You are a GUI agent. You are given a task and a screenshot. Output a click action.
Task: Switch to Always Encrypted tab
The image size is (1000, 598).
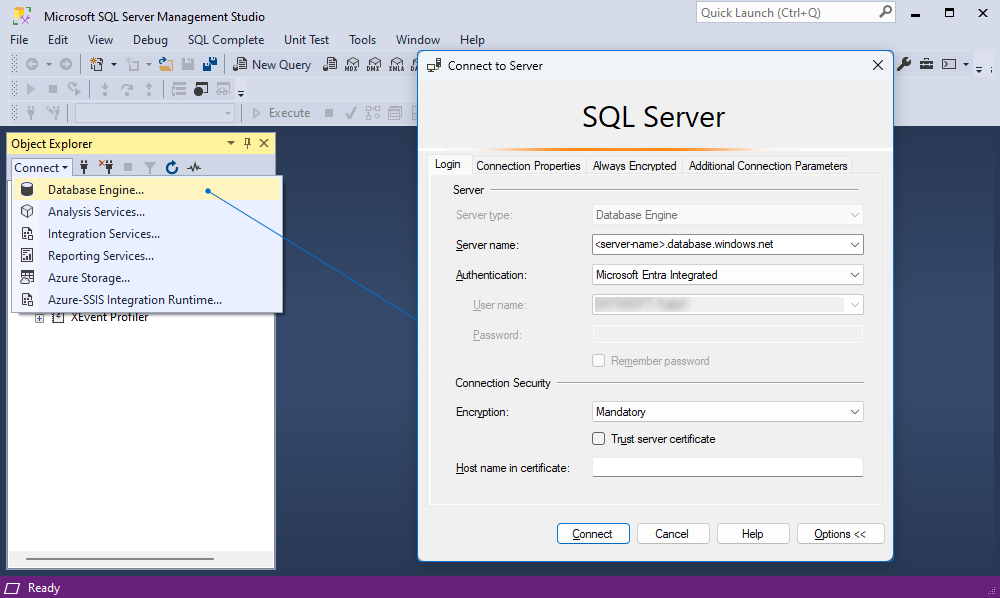pyautogui.click(x=634, y=166)
